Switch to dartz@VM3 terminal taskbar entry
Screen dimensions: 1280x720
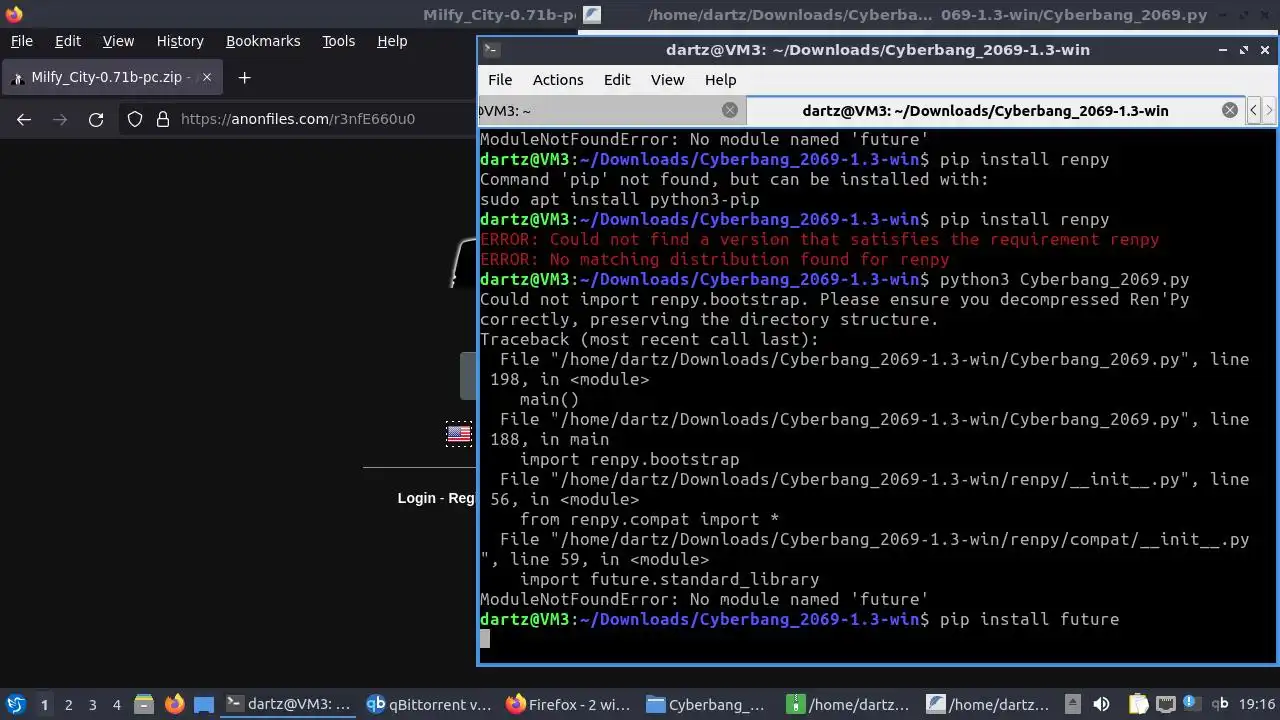(288, 704)
